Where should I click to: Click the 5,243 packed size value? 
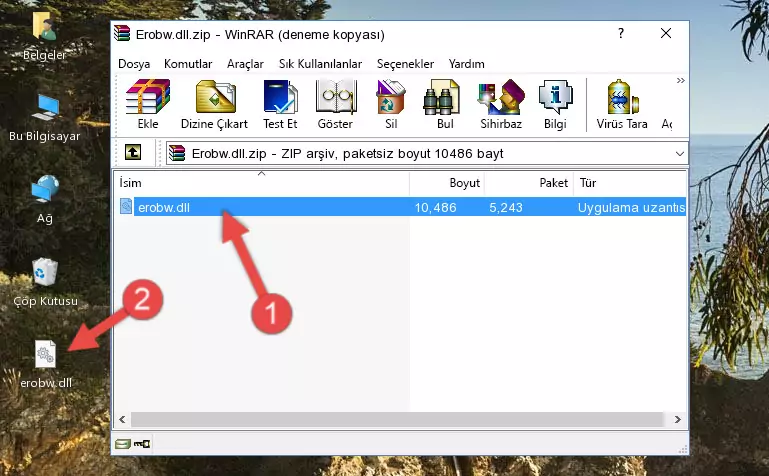(506, 208)
